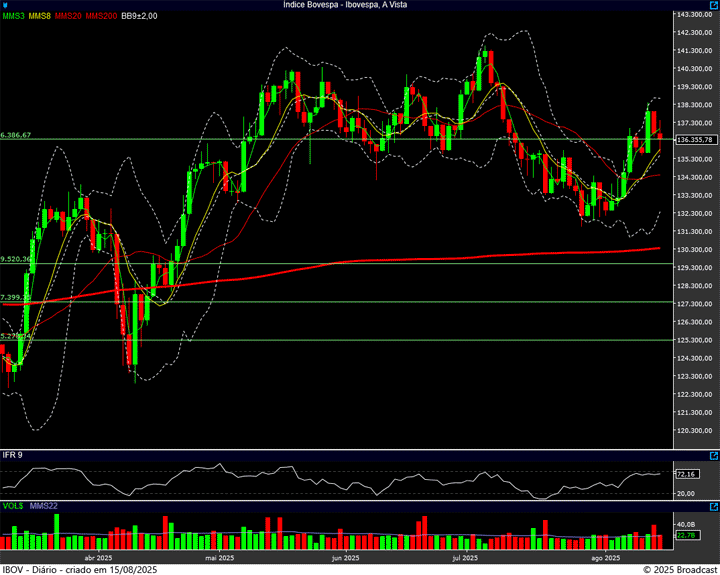The width and height of the screenshot is (720, 575).
Task: Click the chart title Índice Bovespa - Ibovespa, A Vista
Action: click(345, 5)
